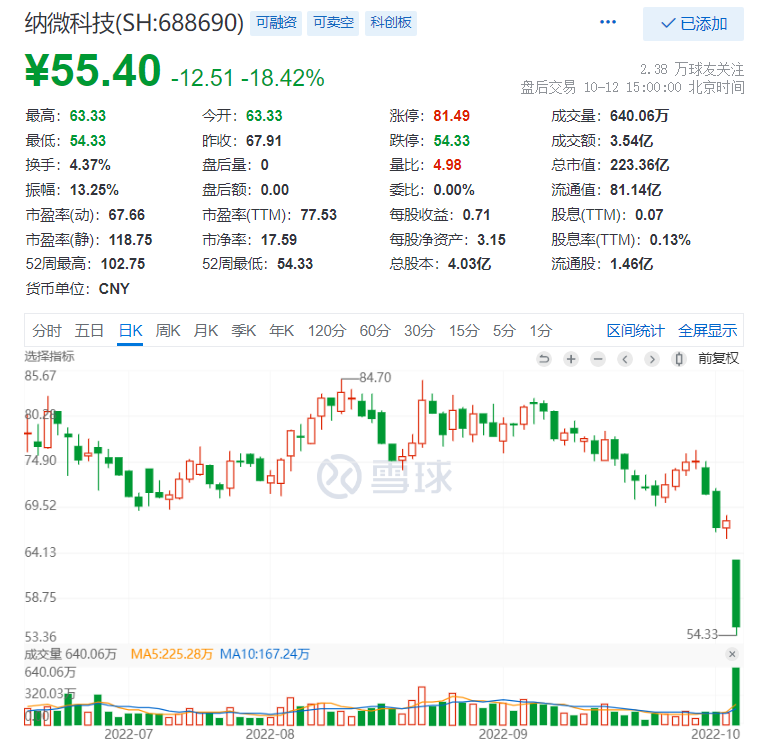Select the 月K chart tab
This screenshot has width=757, height=744.
[206, 331]
